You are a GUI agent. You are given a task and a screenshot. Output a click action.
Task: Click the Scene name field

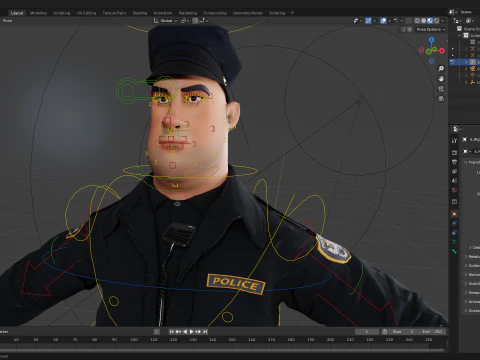(x=469, y=12)
